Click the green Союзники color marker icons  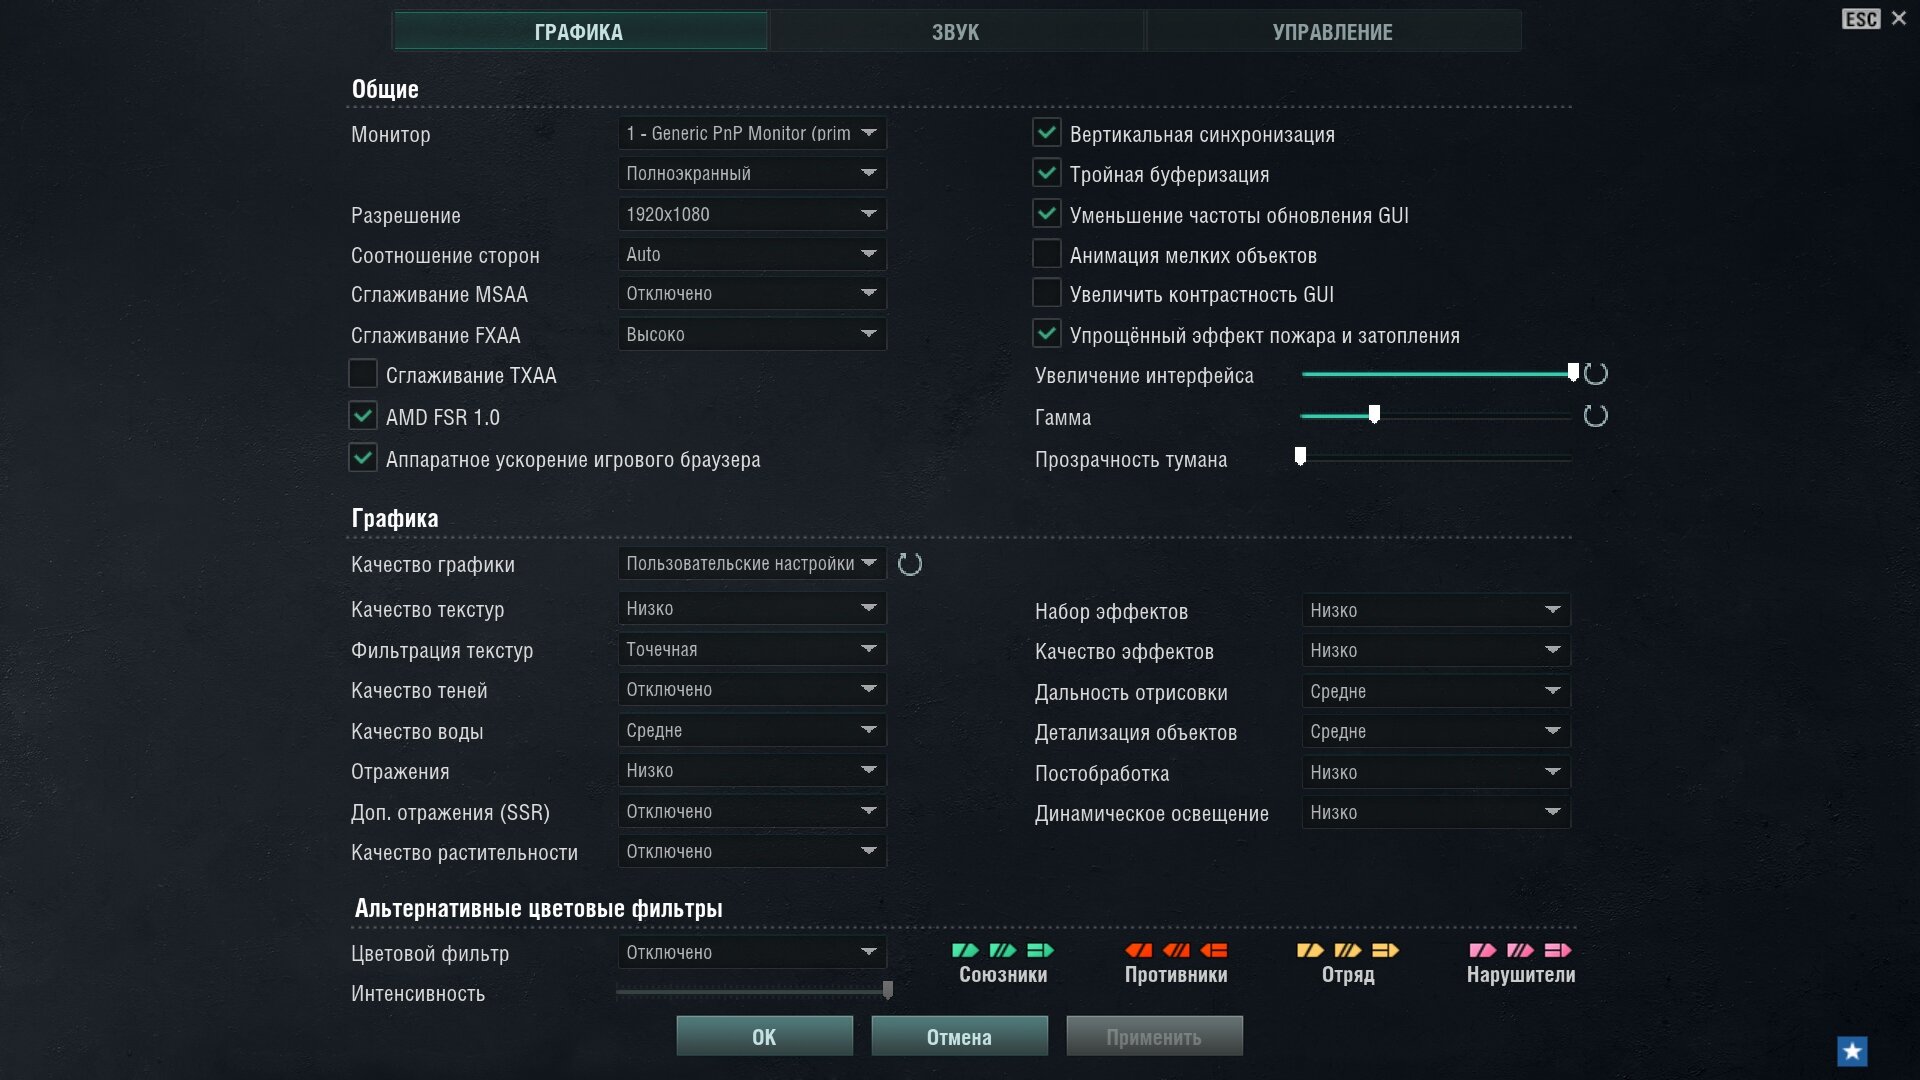pos(1003,950)
